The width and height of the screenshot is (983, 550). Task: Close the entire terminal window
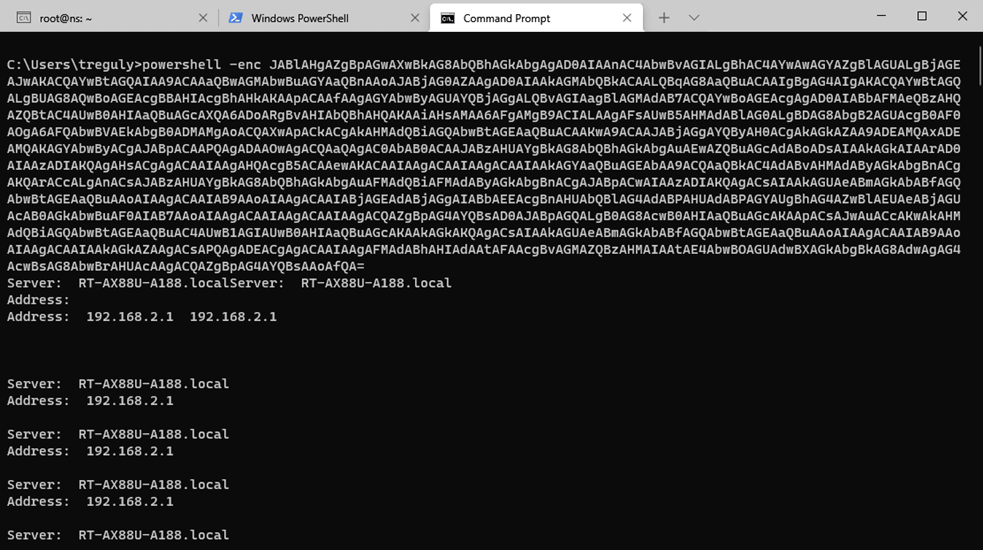[962, 16]
